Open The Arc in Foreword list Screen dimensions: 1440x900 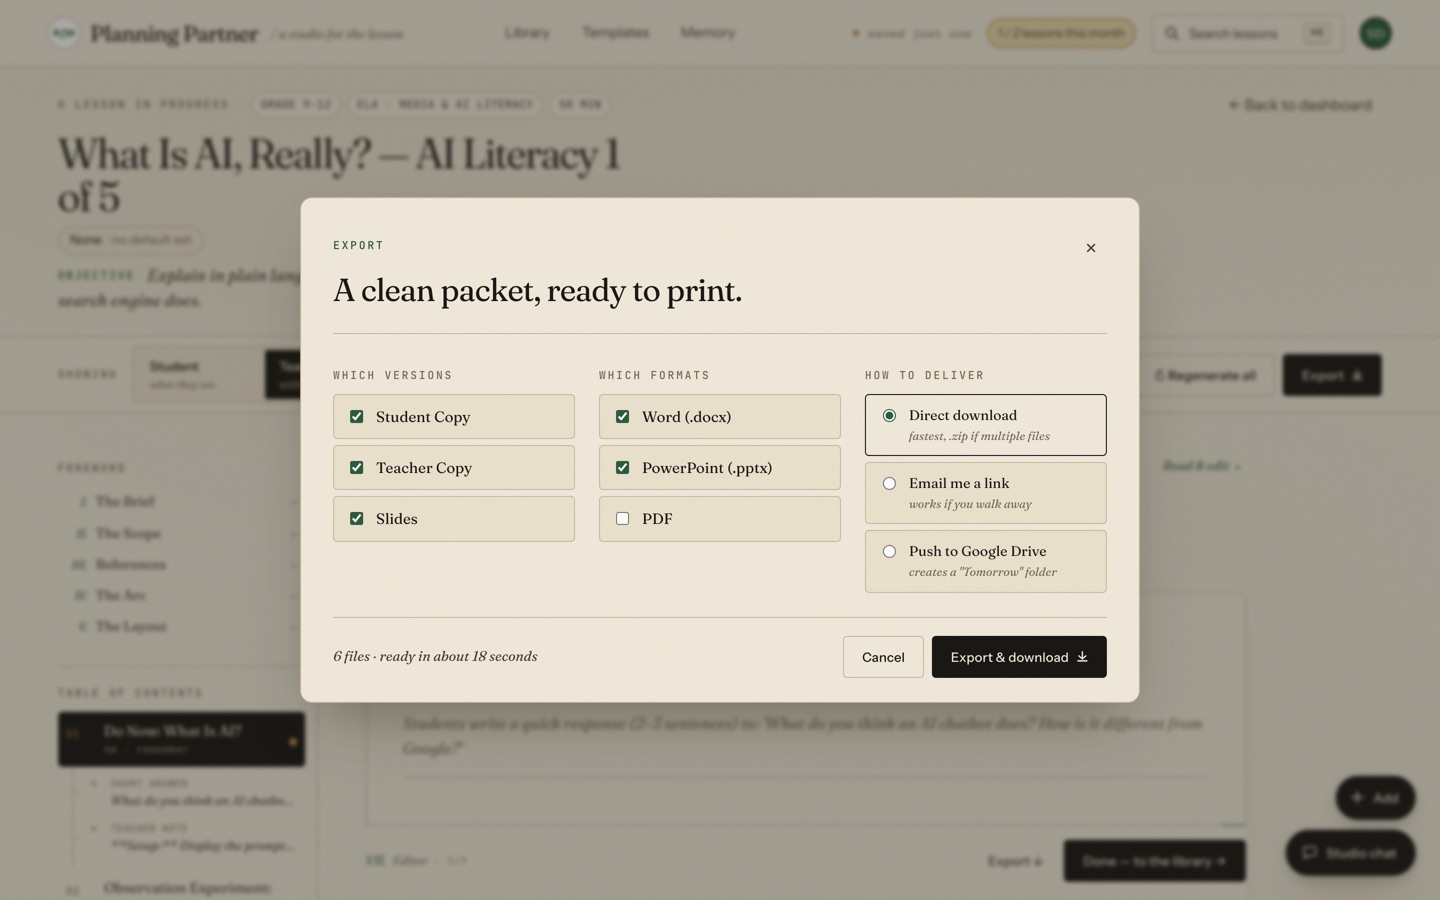pos(120,595)
